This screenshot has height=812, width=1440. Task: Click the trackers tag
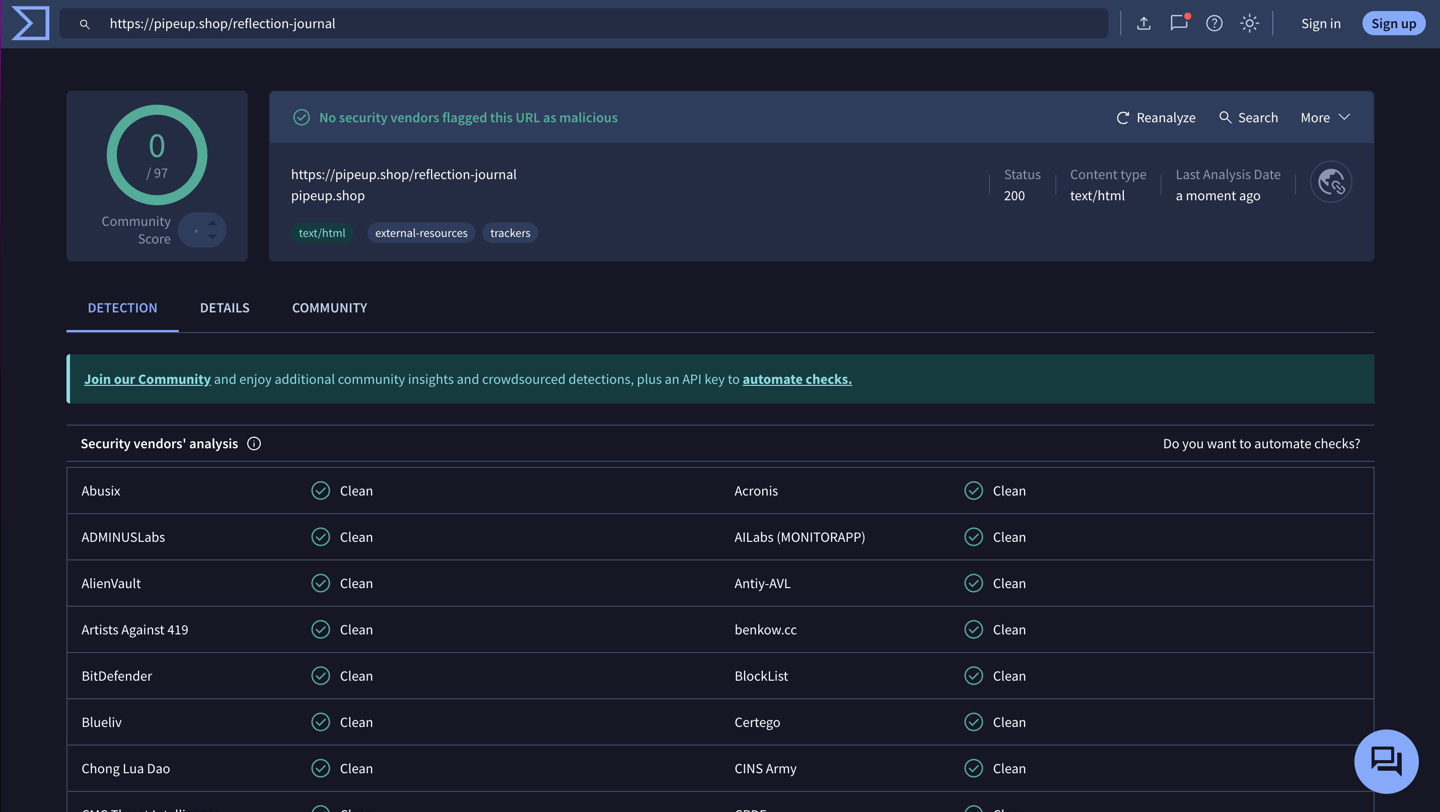(510, 233)
